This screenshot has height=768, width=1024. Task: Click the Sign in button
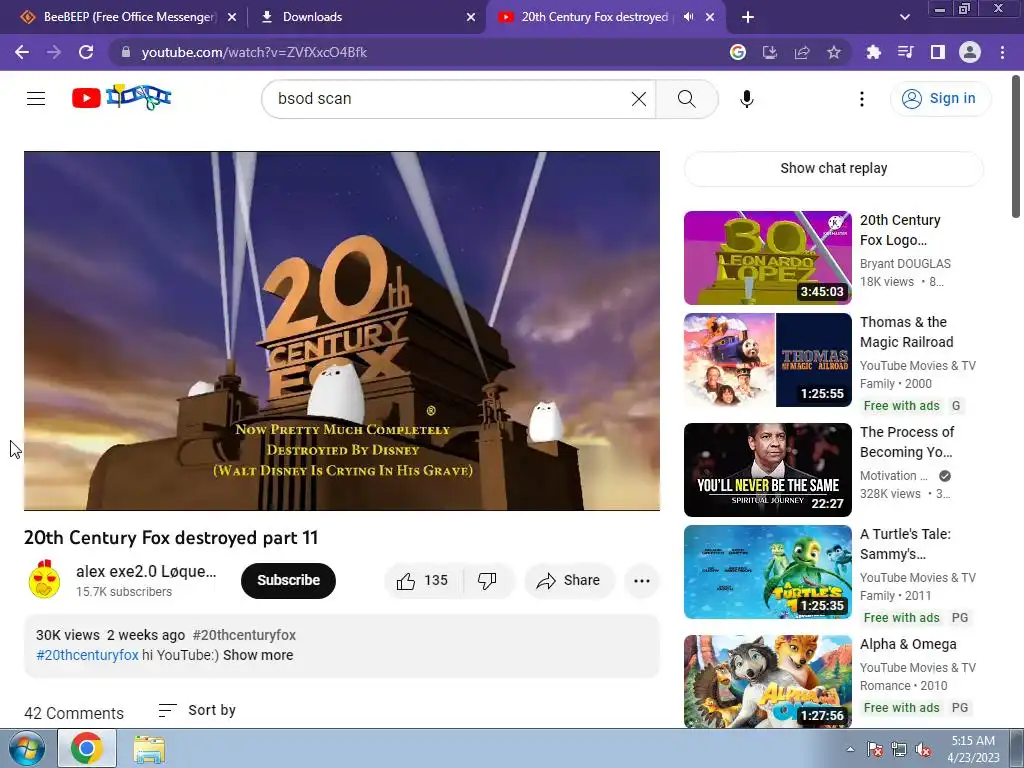(940, 99)
